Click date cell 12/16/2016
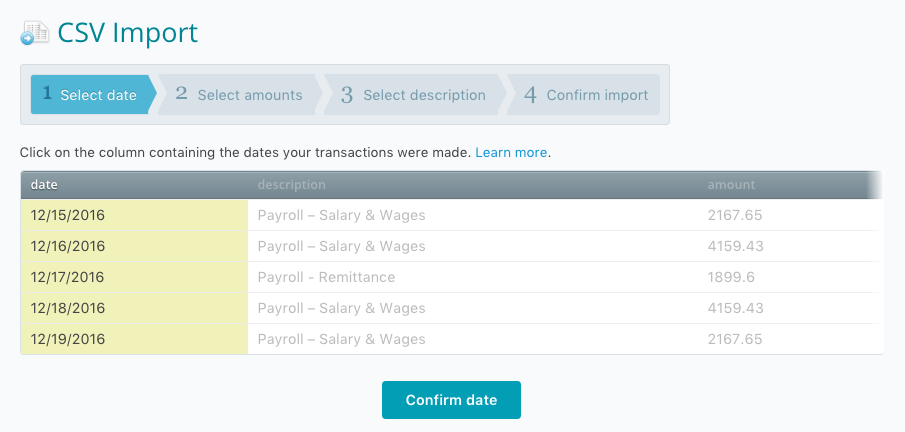Screen dimensions: 905x432 click(x=68, y=246)
